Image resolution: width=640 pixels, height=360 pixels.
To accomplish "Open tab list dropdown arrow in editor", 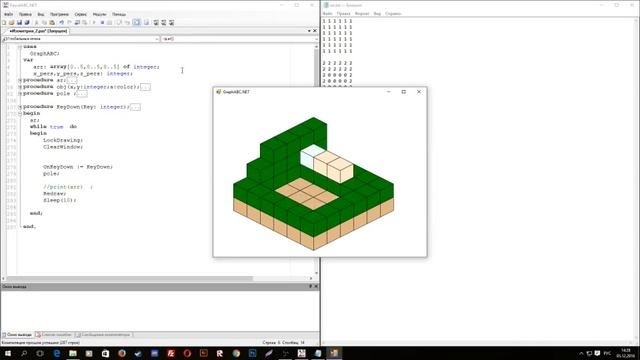I will (309, 31).
